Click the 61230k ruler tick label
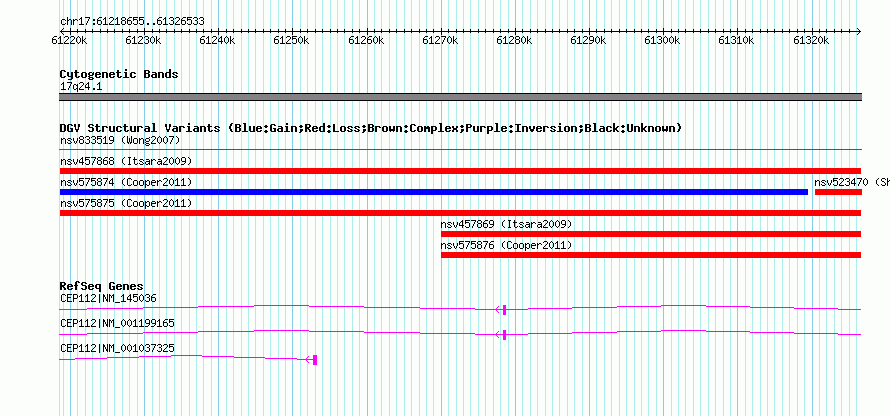Viewport: 890px width, 416px height. pos(143,40)
